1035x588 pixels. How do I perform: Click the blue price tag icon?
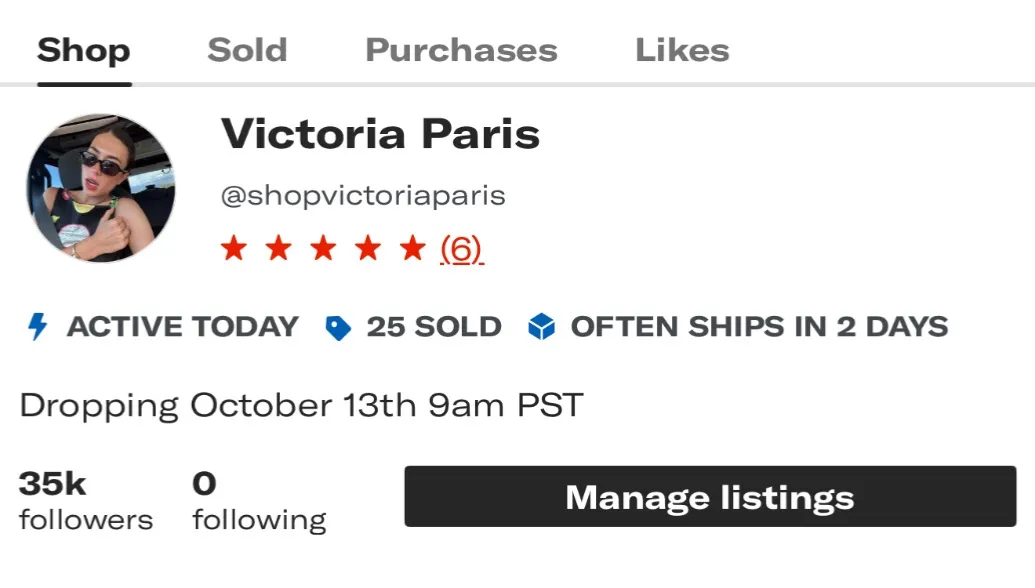(339, 328)
